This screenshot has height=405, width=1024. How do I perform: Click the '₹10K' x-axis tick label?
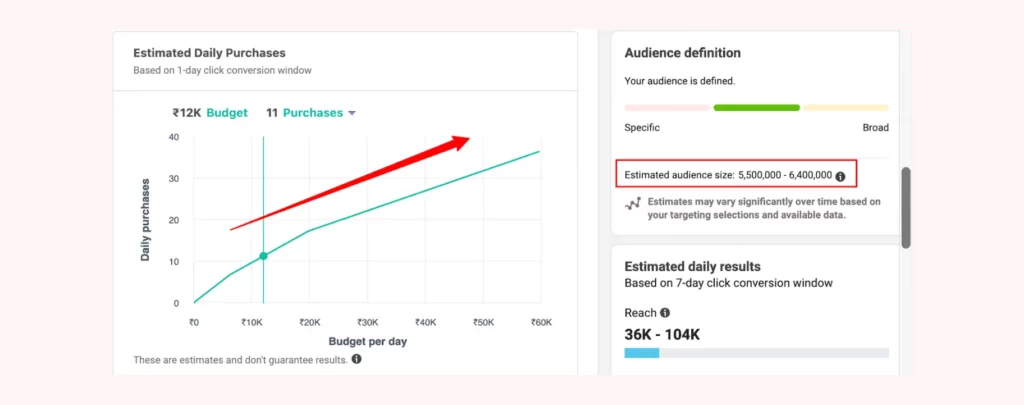point(252,323)
